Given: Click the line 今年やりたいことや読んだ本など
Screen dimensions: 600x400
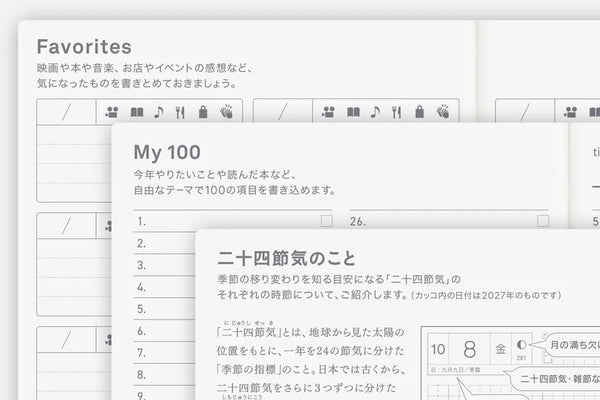Looking at the screenshot, I should pyautogui.click(x=215, y=175).
